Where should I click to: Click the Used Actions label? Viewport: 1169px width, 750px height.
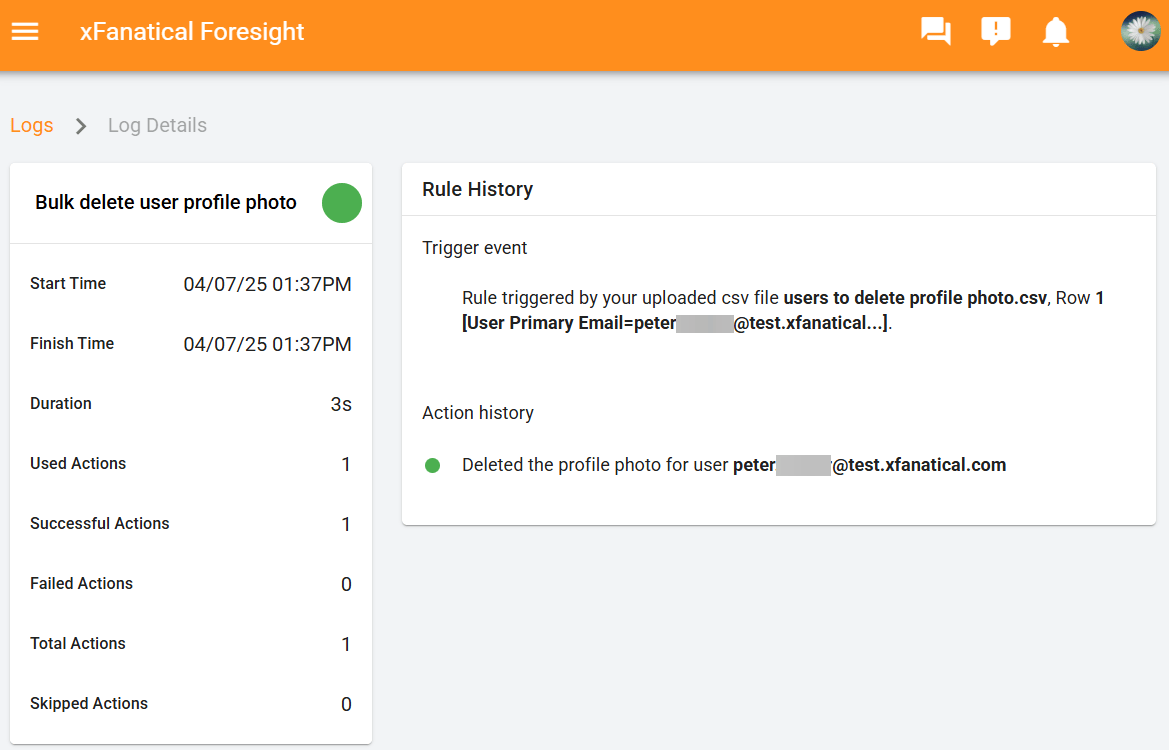(78, 464)
